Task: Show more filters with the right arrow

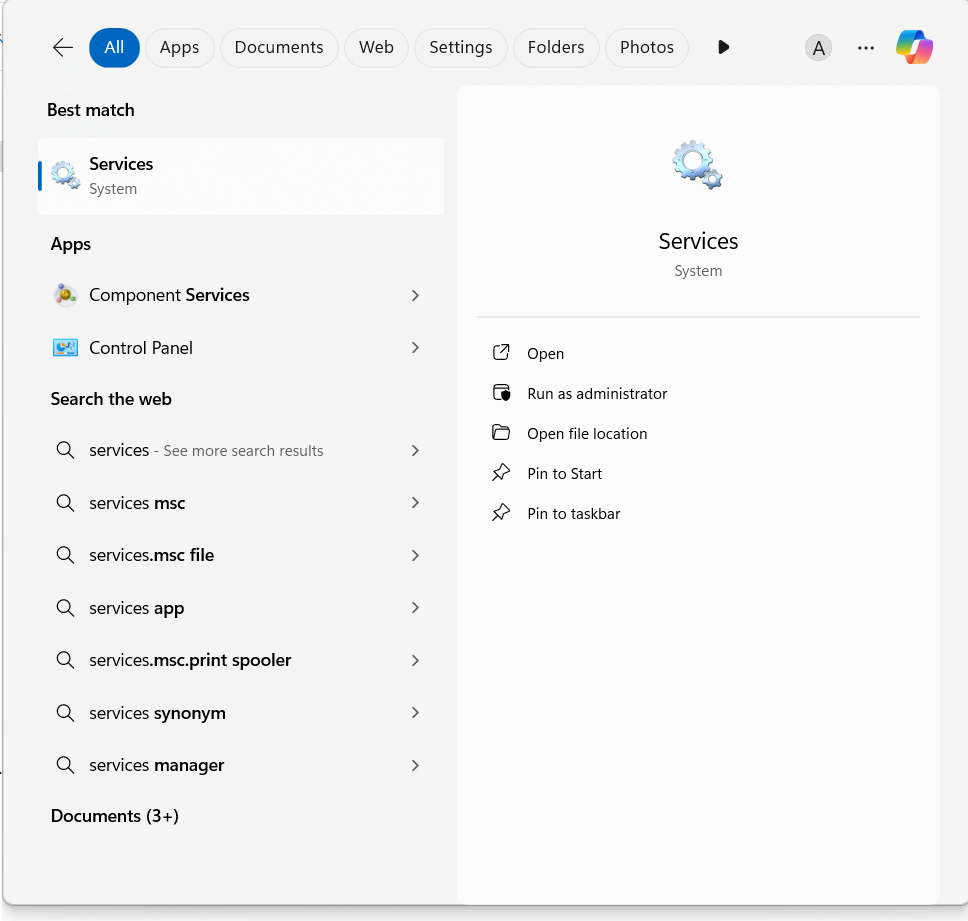Action: pyautogui.click(x=723, y=47)
